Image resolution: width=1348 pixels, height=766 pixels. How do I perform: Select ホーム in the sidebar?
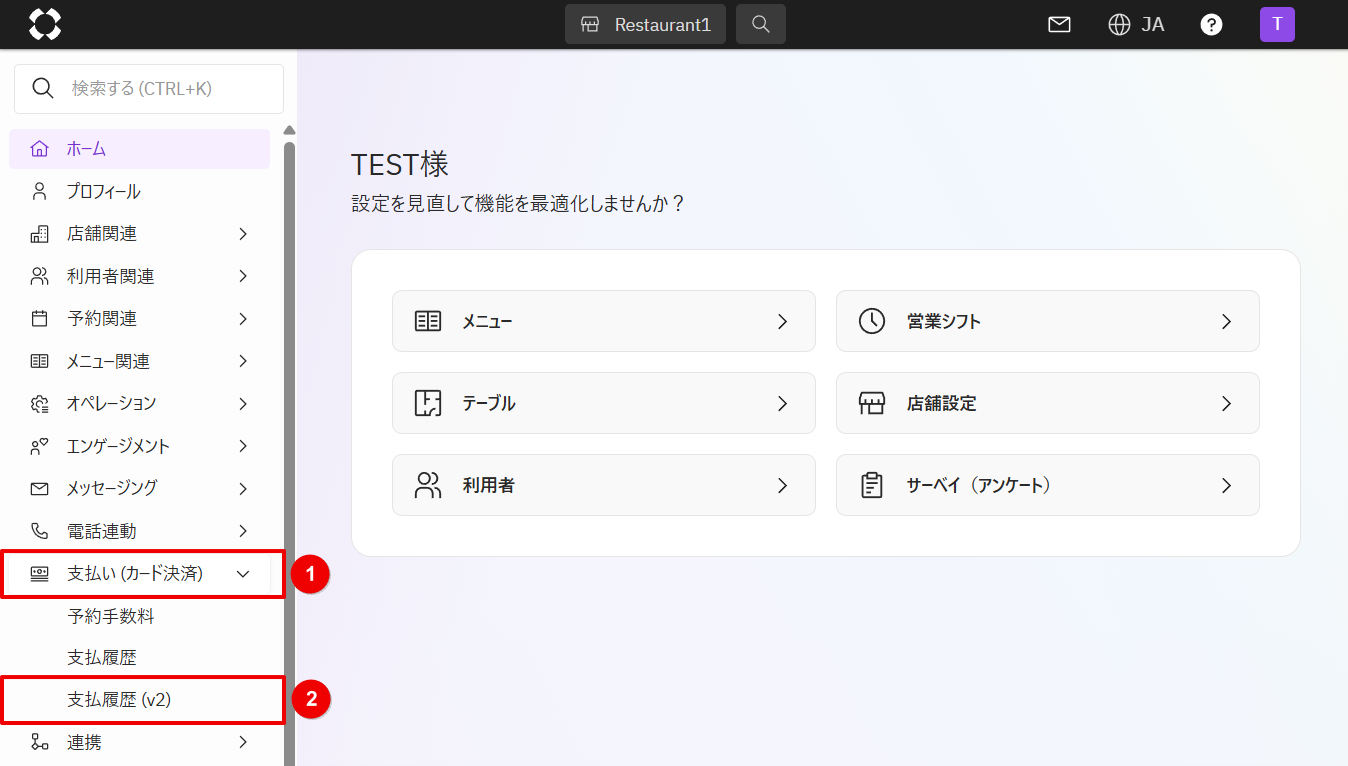[x=140, y=149]
